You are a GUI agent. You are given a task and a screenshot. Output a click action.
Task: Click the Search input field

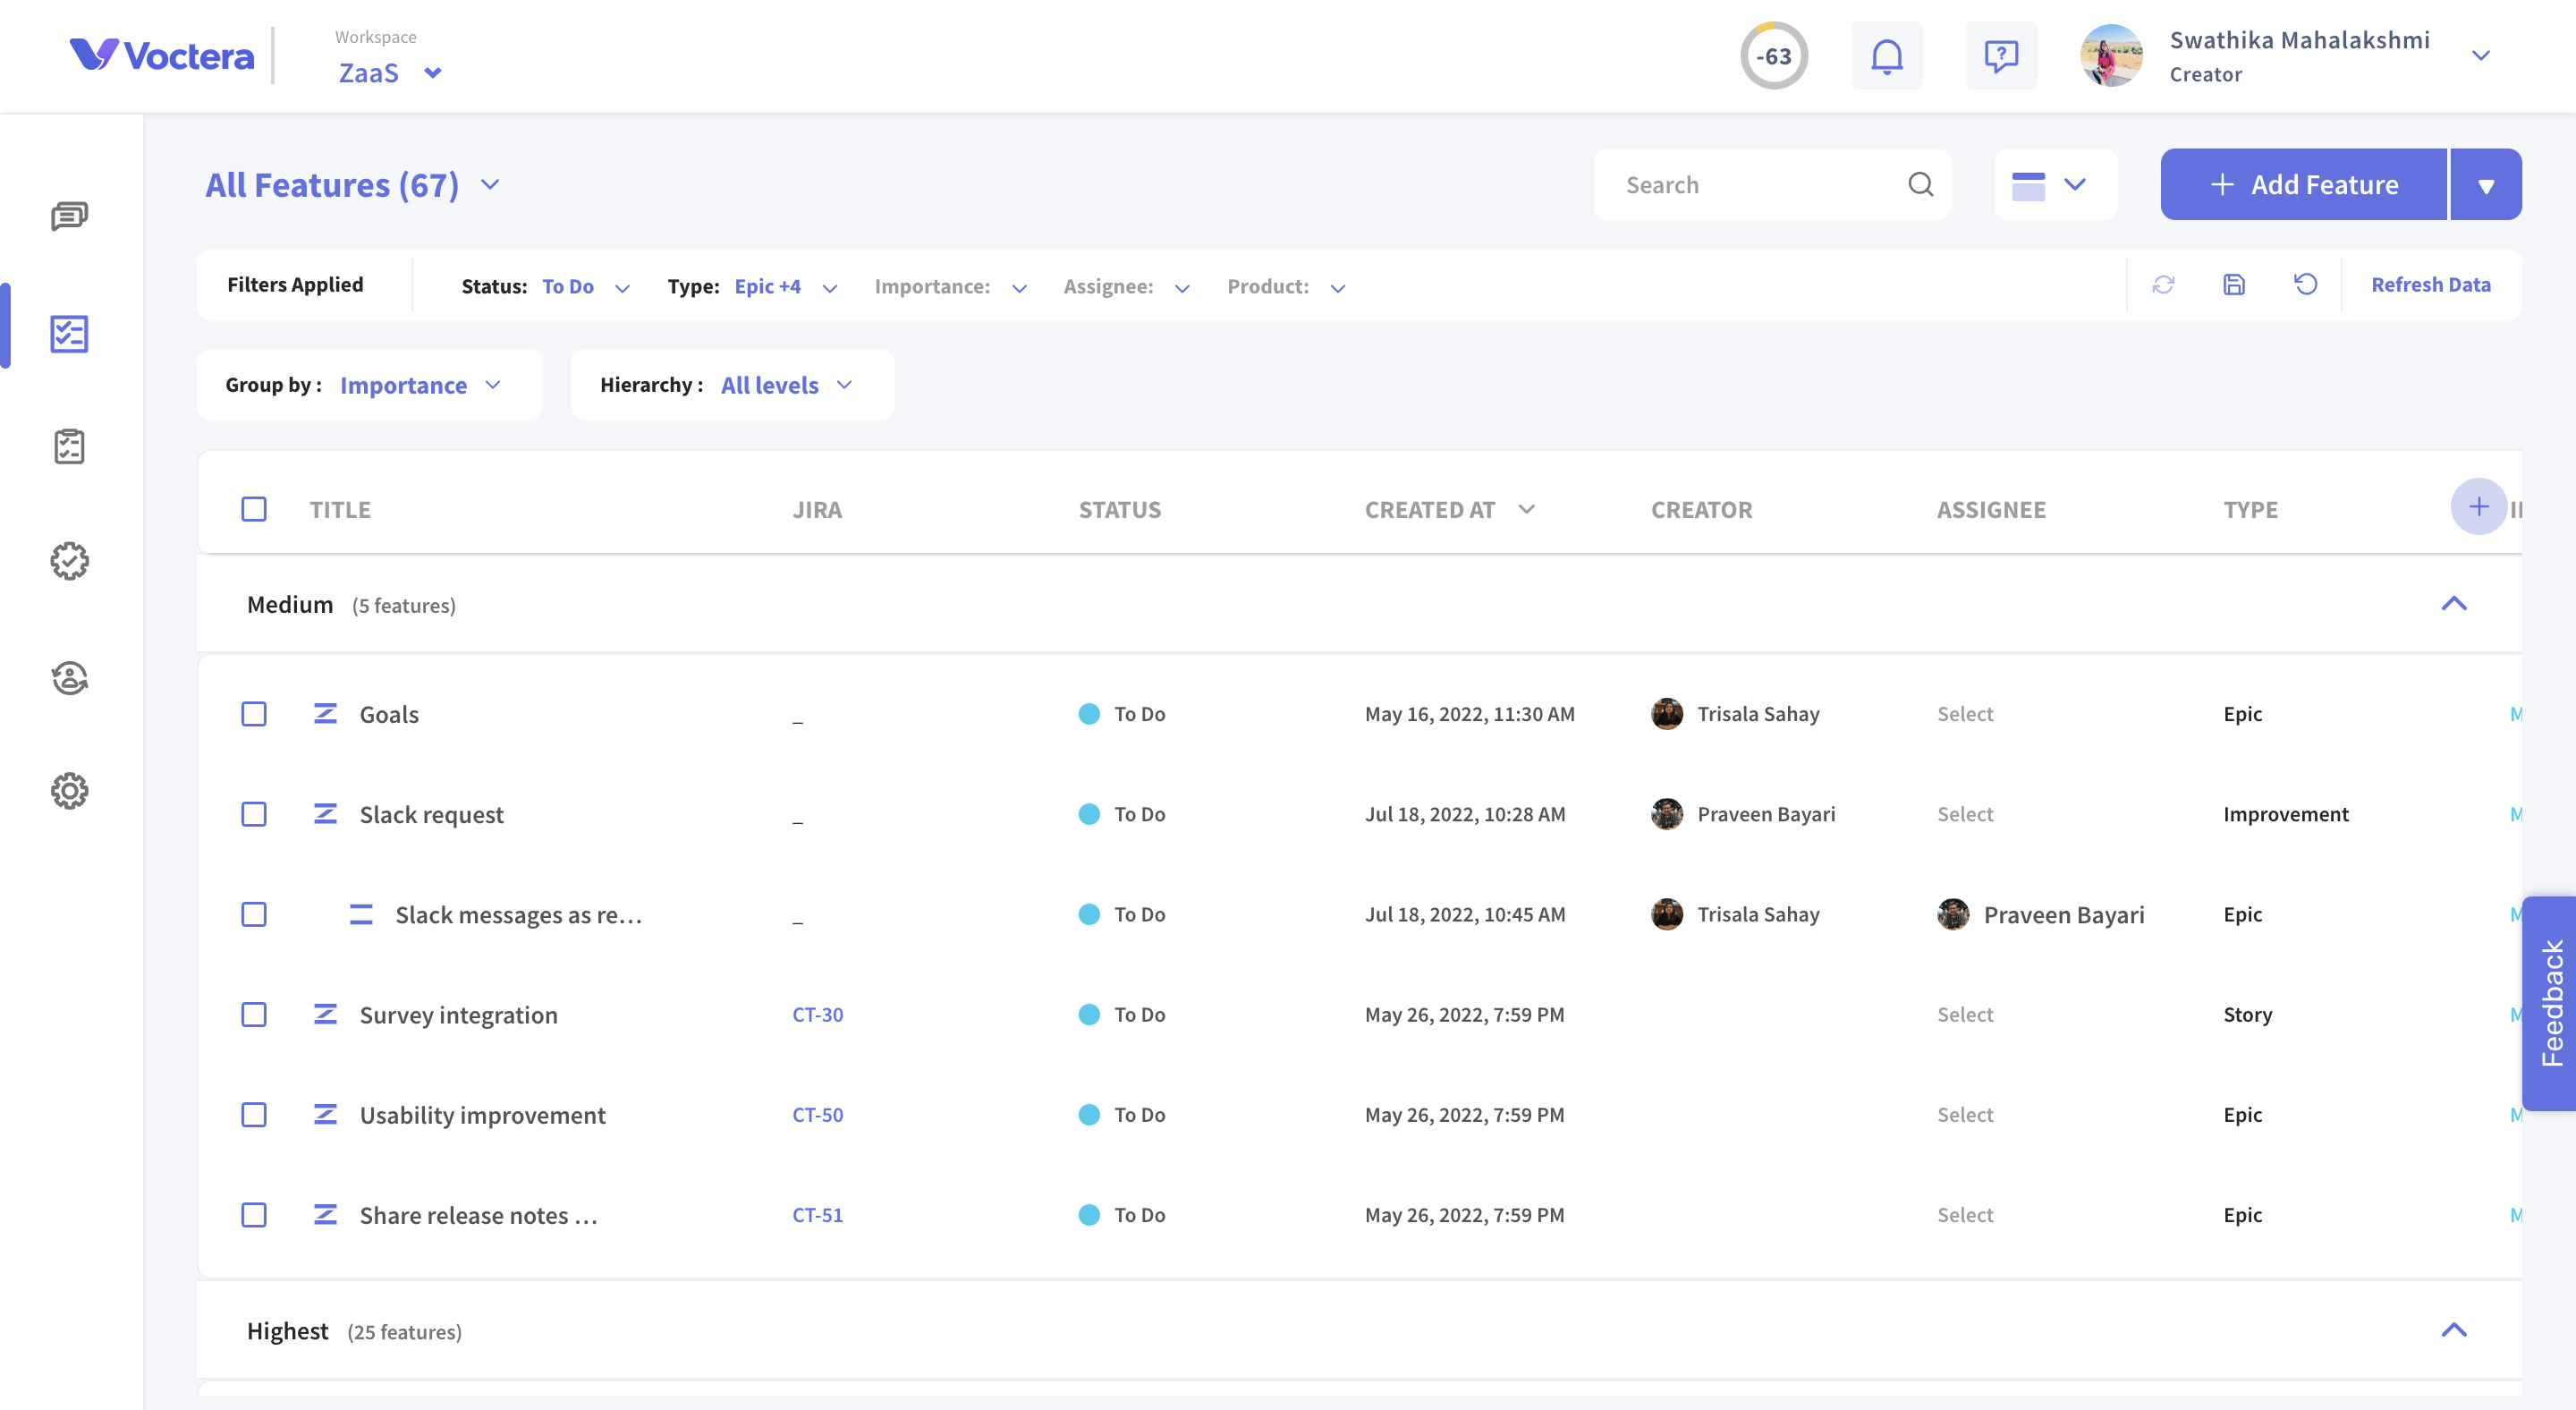1772,184
